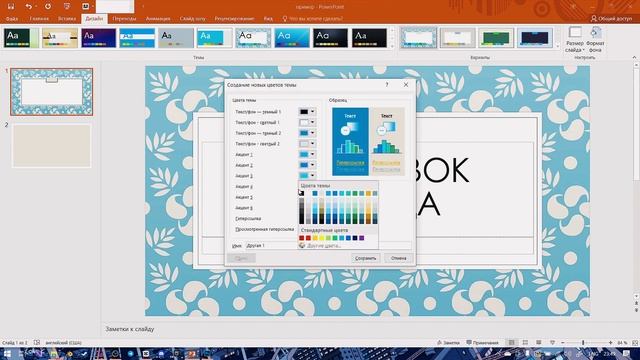The width and height of the screenshot is (640, 360).
Task: Click the zoom slider handle
Action: (583, 343)
